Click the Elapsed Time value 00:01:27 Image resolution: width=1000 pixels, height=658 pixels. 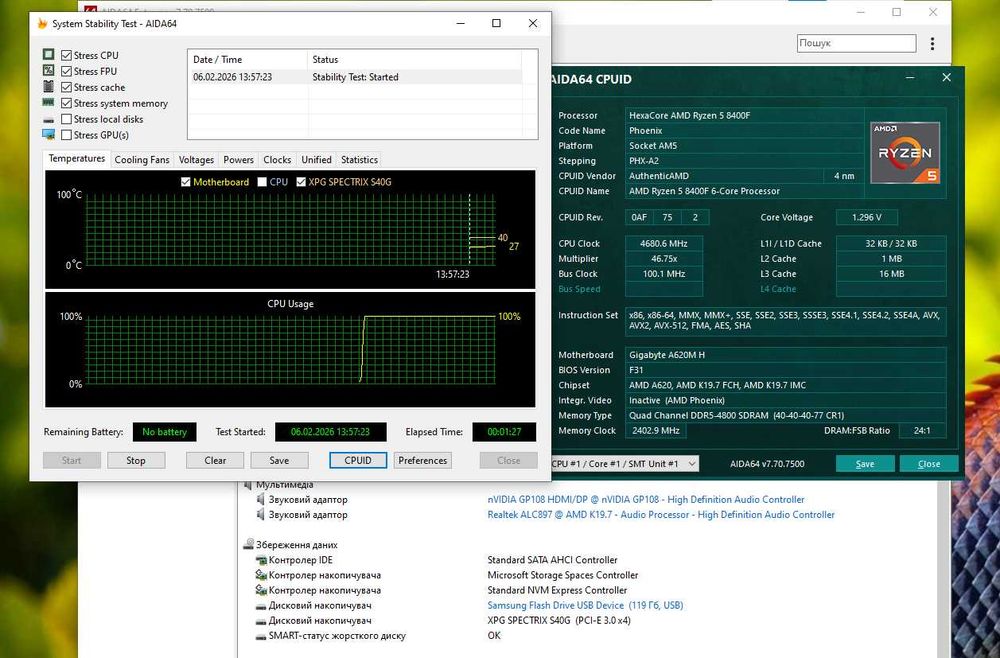tap(504, 432)
